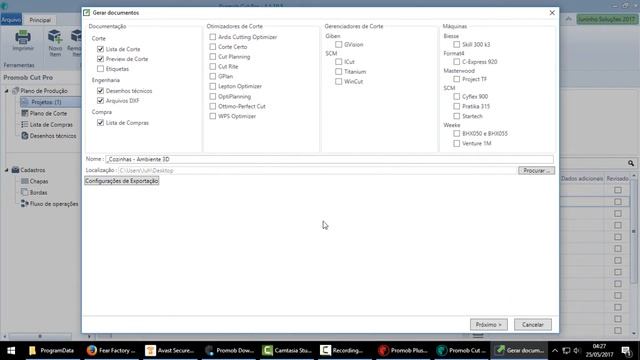Enable WinCut checkbox
This screenshot has width=640, height=360.
(x=338, y=81)
